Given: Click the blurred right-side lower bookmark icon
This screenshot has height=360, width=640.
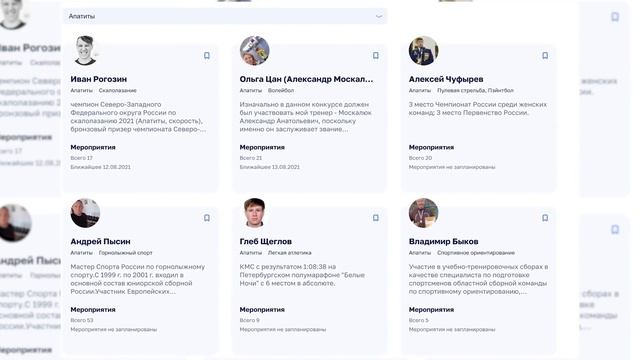Looking at the screenshot, I should (x=615, y=229).
